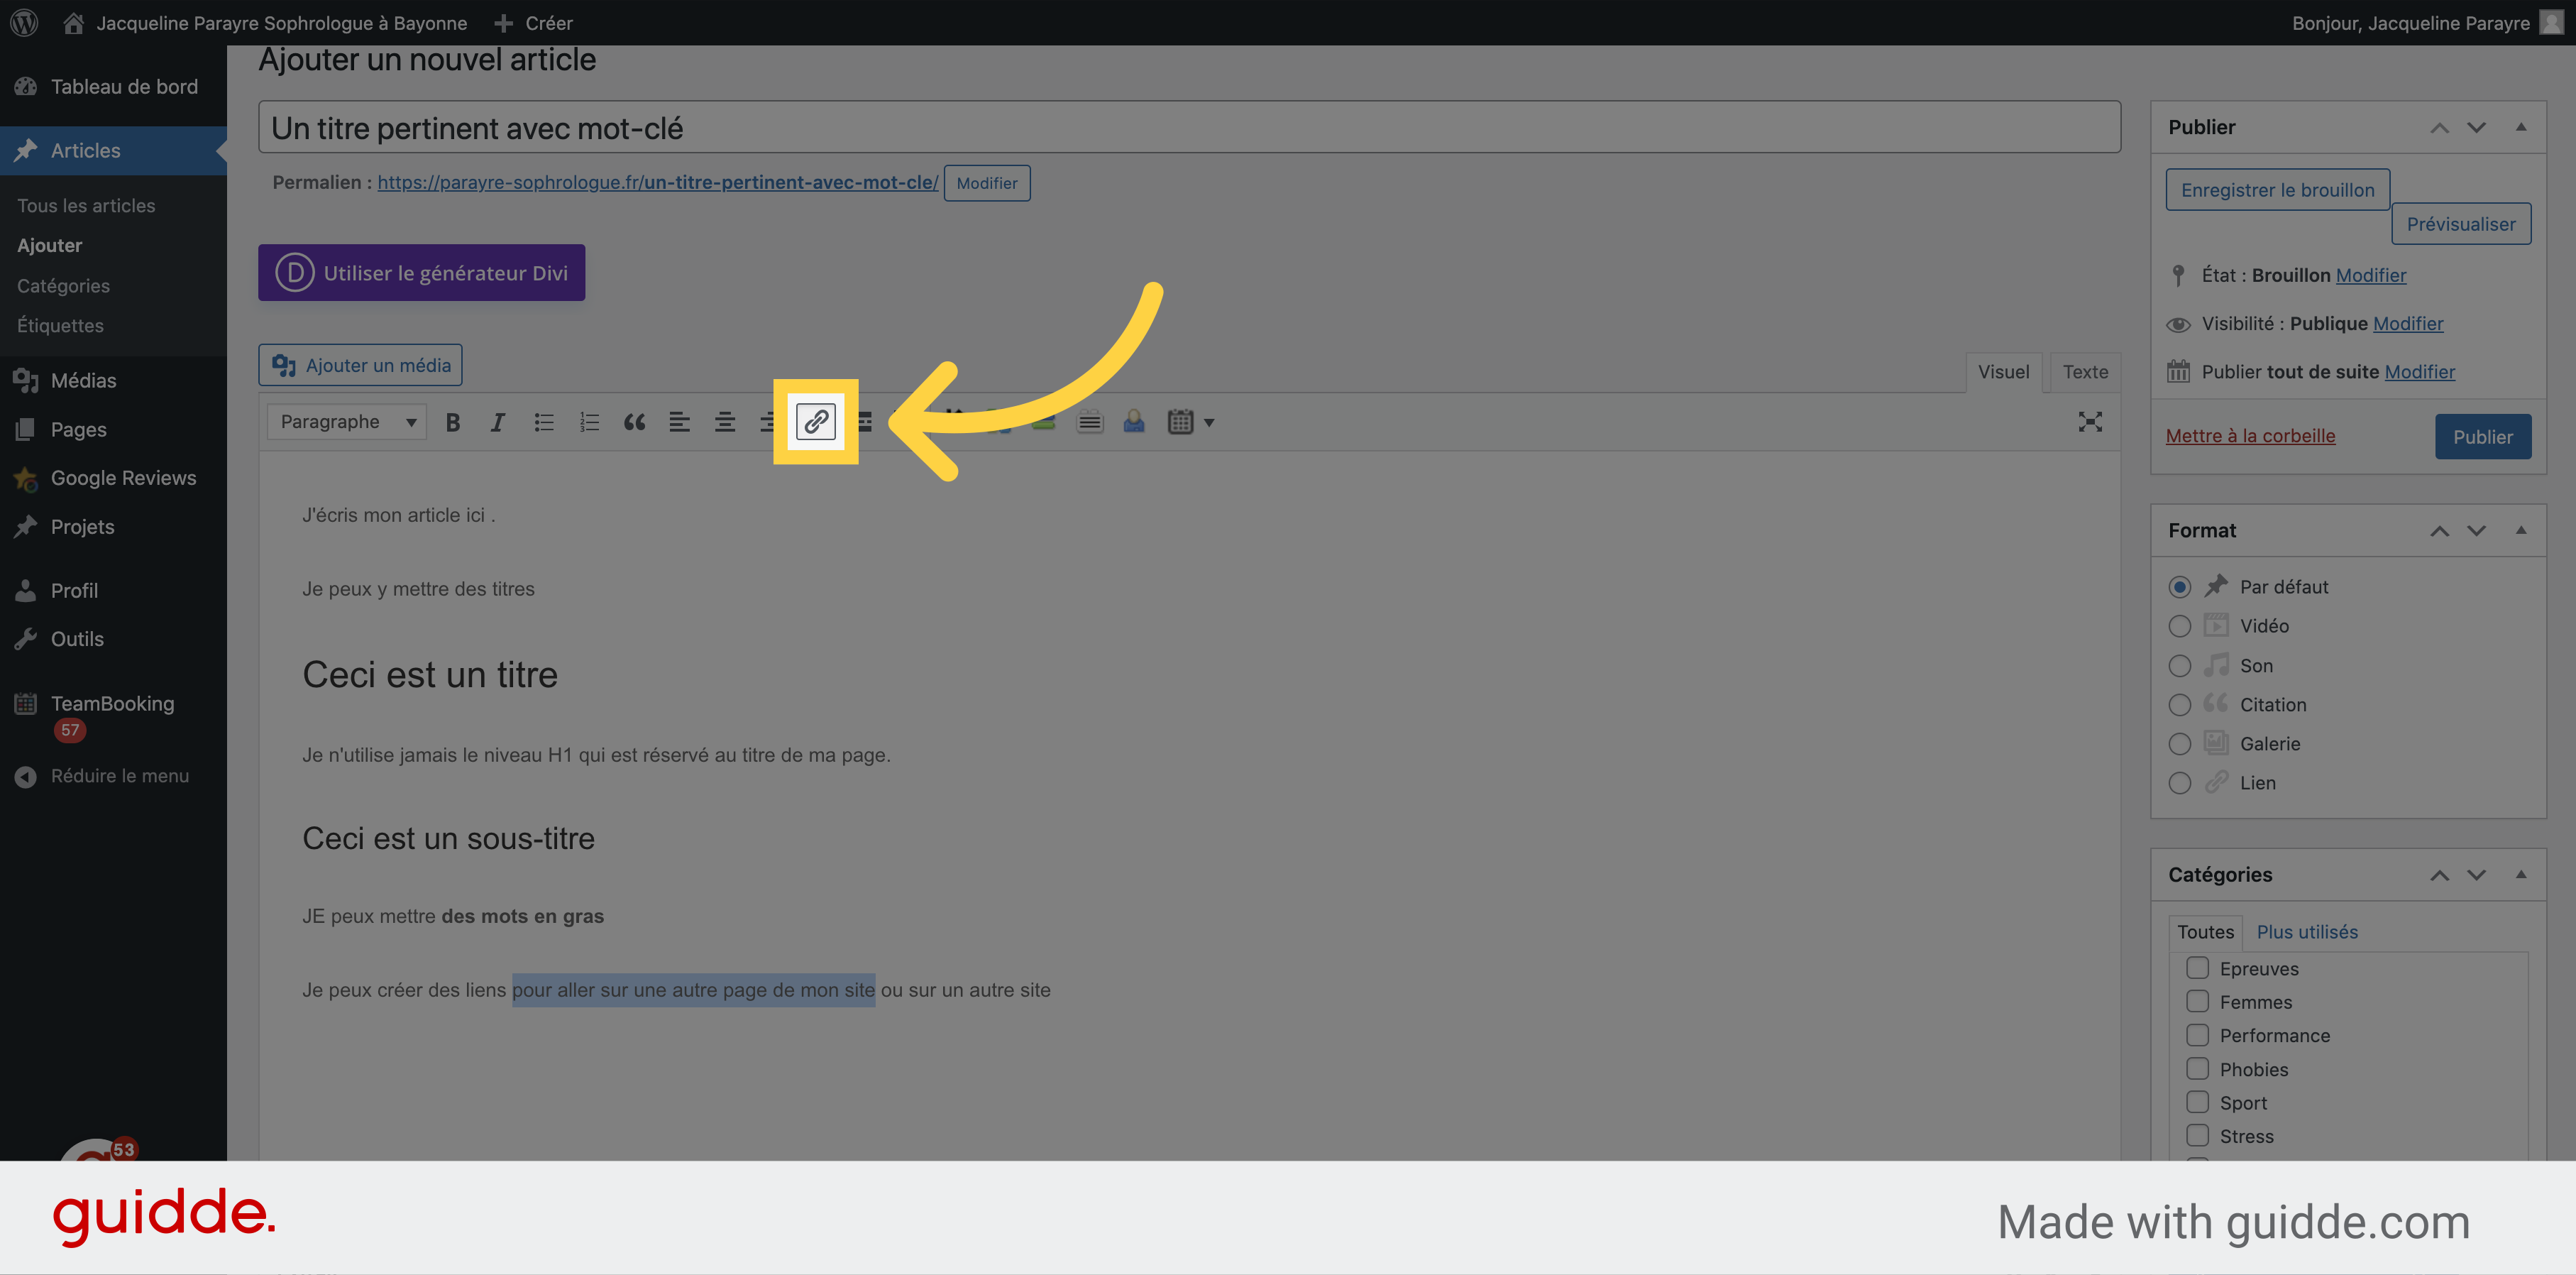Move the Catégories panel down
The height and width of the screenshot is (1275, 2576).
point(2476,874)
